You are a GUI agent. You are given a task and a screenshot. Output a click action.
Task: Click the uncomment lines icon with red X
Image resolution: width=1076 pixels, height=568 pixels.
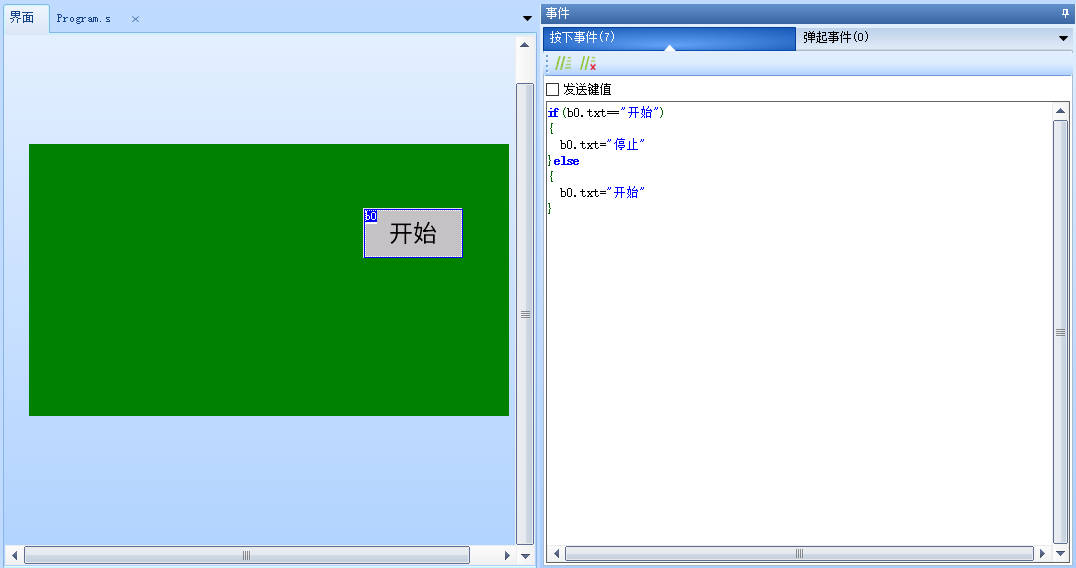click(588, 63)
